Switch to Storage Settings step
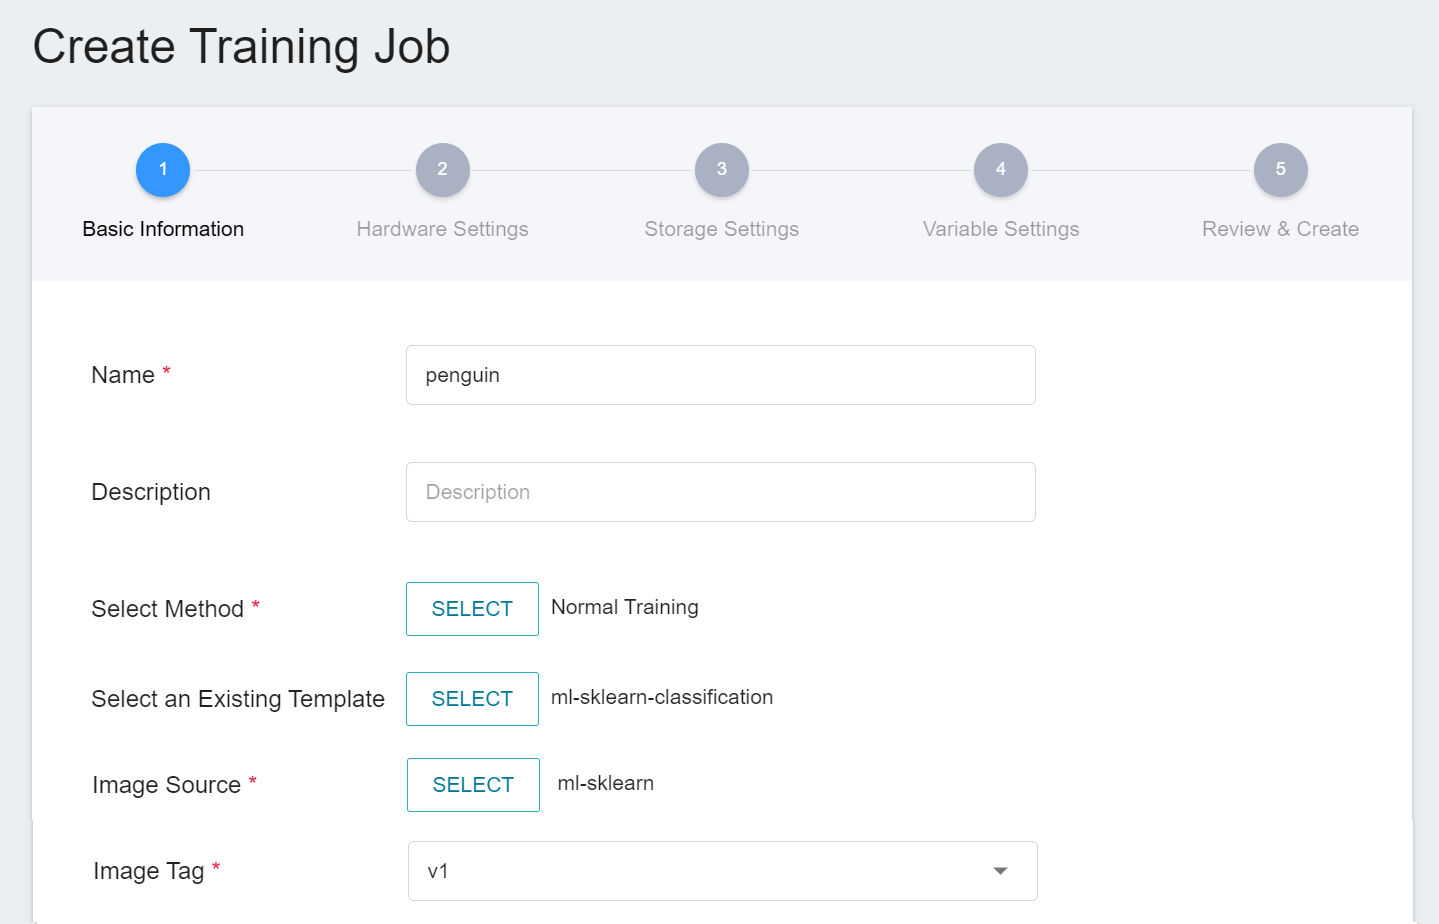The width and height of the screenshot is (1439, 924). (722, 229)
